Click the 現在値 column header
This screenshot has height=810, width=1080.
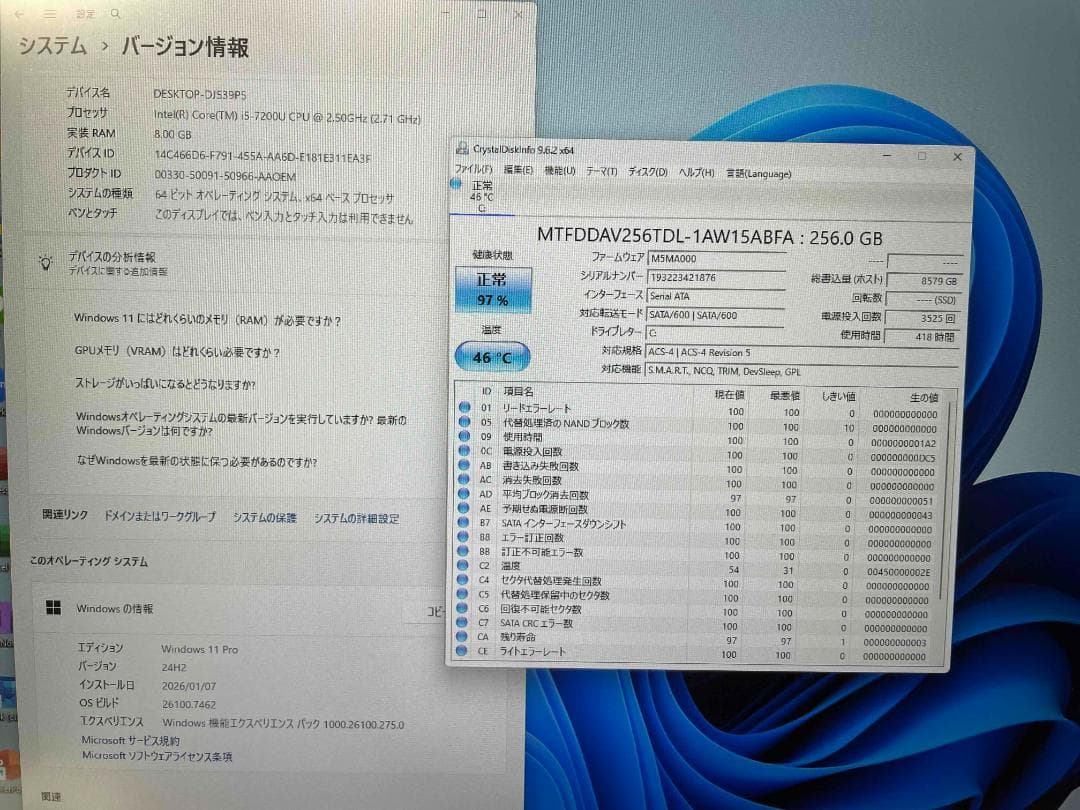tap(729, 395)
